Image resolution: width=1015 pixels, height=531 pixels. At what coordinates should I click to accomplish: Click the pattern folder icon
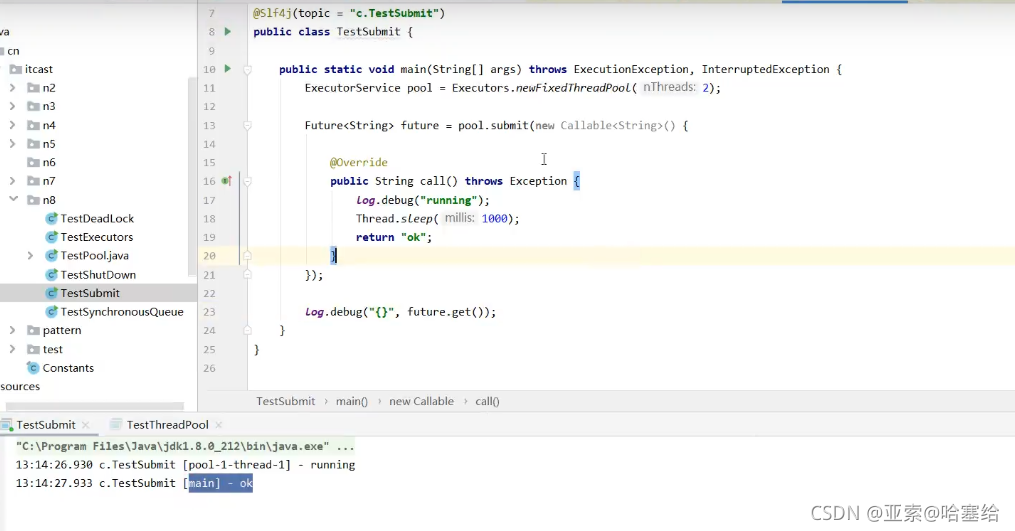[33, 330]
